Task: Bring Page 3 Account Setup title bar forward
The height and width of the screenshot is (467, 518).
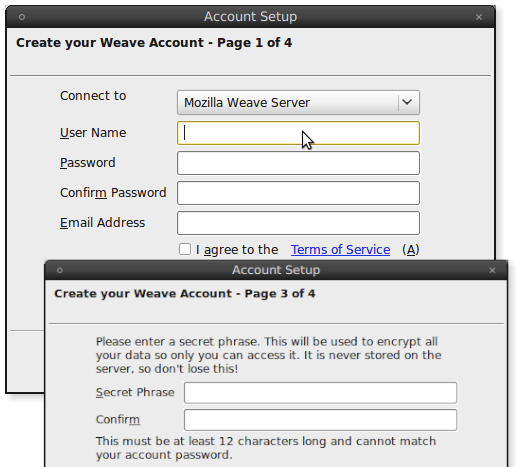Action: click(x=276, y=270)
